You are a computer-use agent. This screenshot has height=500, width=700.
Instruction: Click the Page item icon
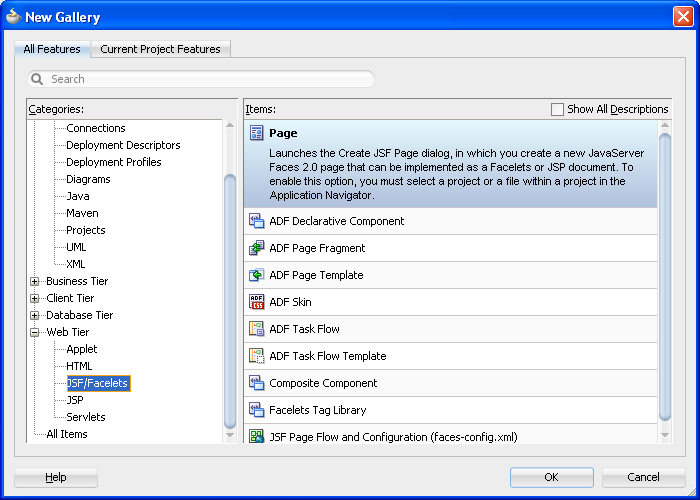click(257, 133)
